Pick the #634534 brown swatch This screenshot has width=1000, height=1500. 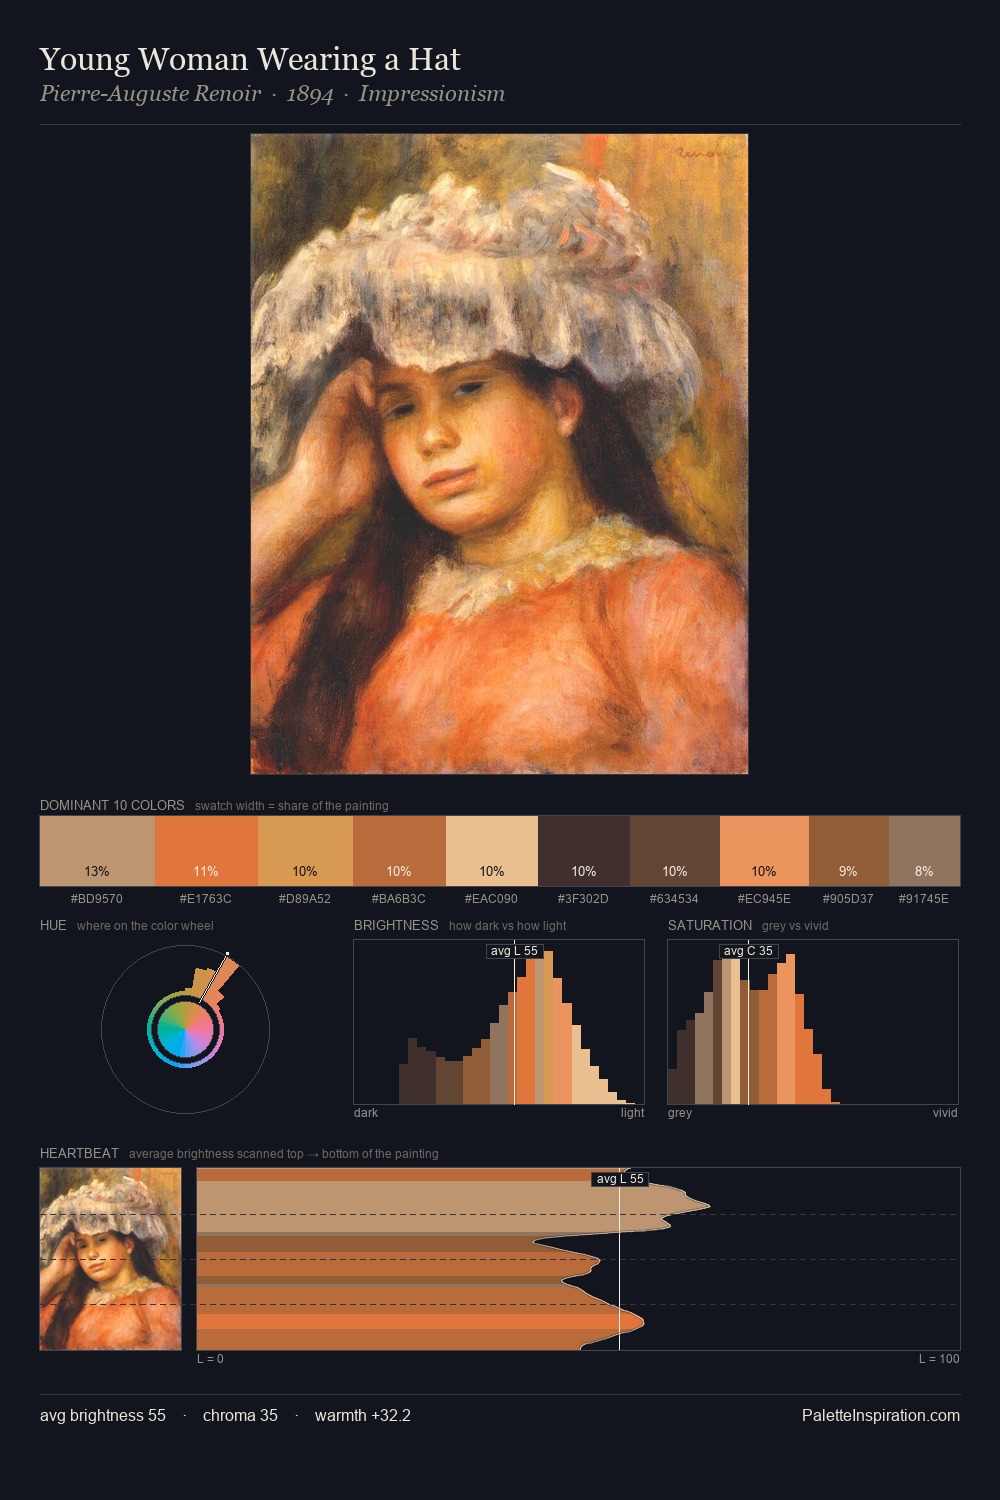675,851
